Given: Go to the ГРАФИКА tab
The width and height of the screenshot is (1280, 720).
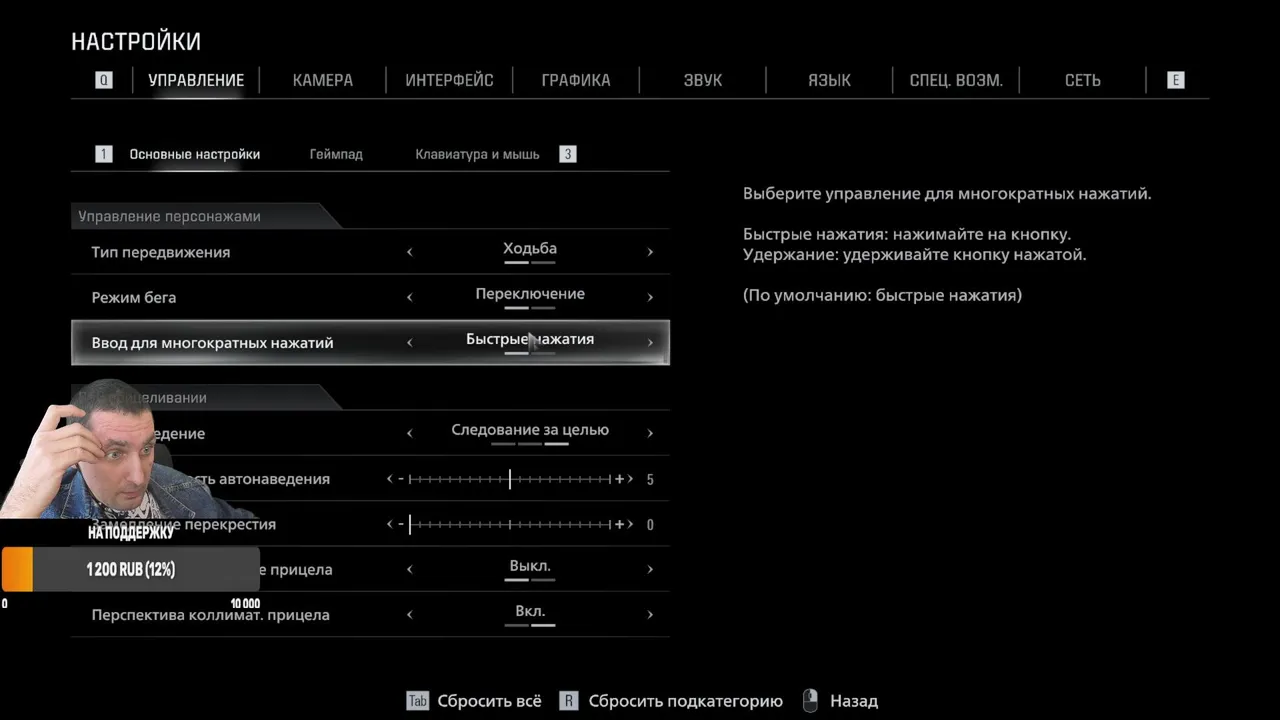Looking at the screenshot, I should pos(576,80).
